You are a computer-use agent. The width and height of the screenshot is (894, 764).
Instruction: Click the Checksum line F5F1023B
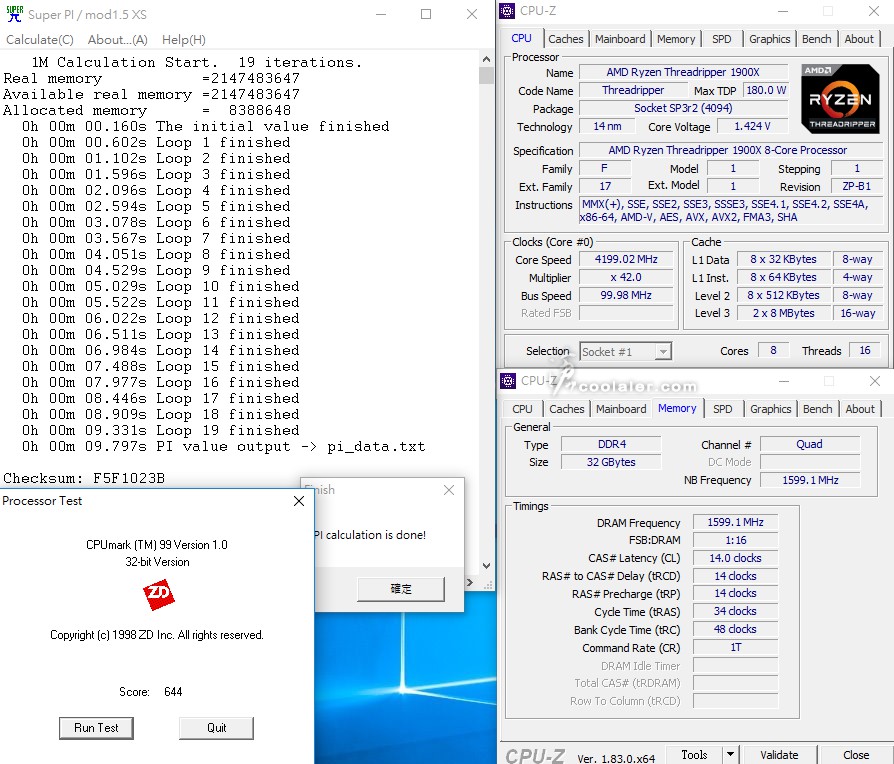click(x=84, y=478)
